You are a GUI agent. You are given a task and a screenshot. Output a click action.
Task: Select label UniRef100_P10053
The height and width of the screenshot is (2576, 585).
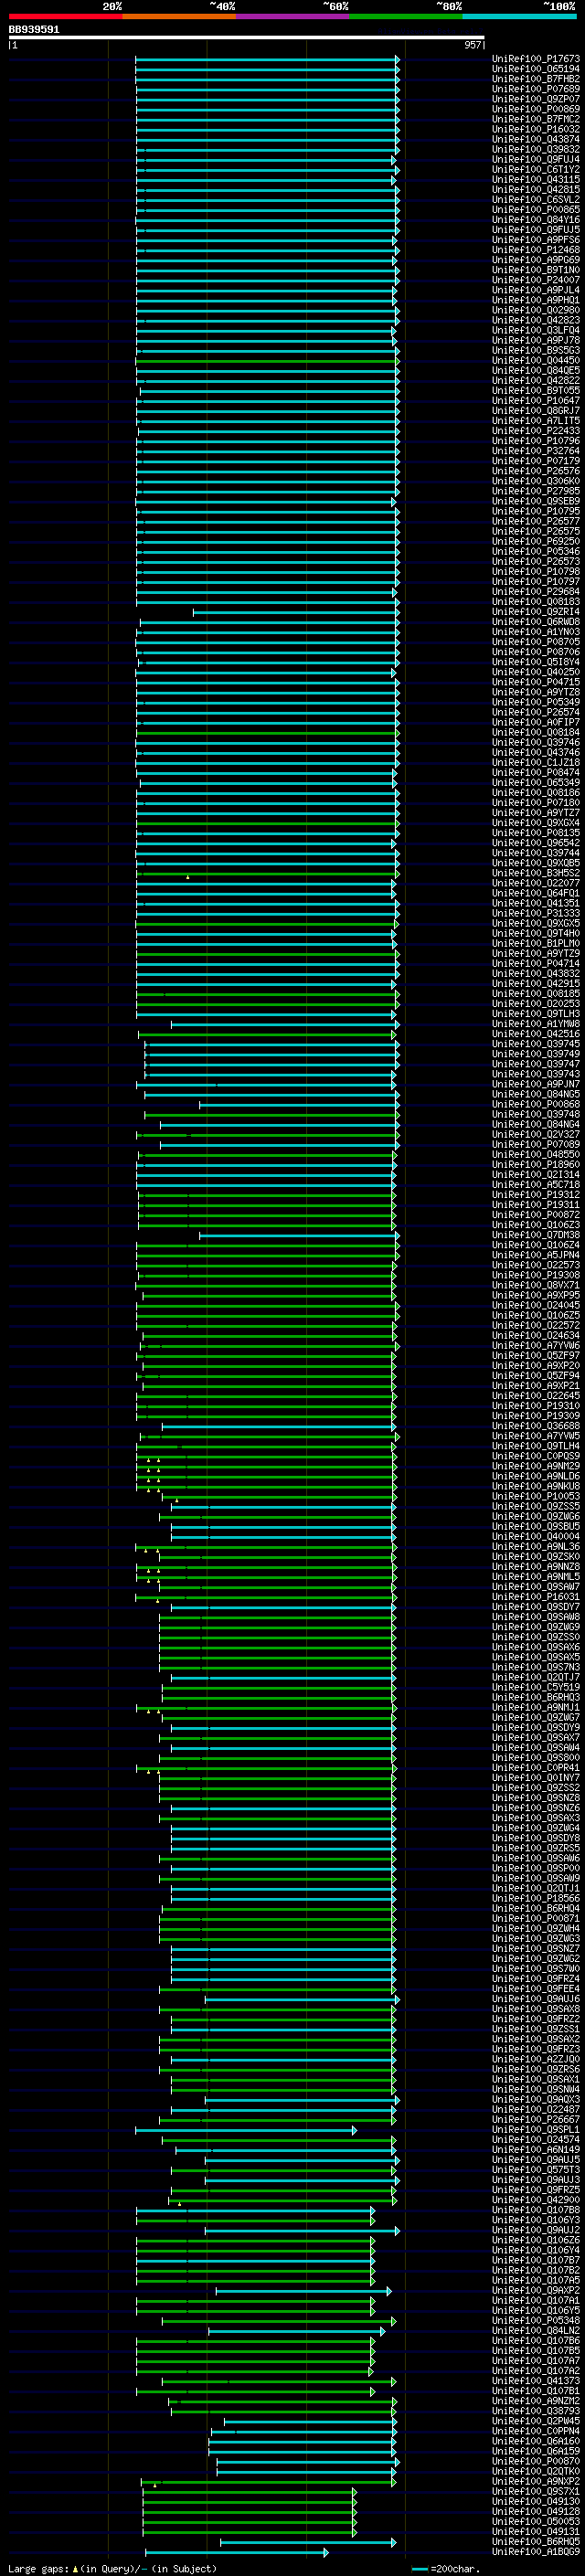[536, 1496]
